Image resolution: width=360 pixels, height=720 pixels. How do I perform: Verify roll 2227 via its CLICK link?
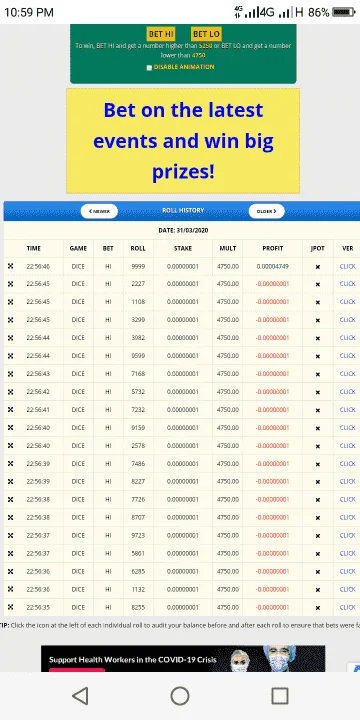348,284
